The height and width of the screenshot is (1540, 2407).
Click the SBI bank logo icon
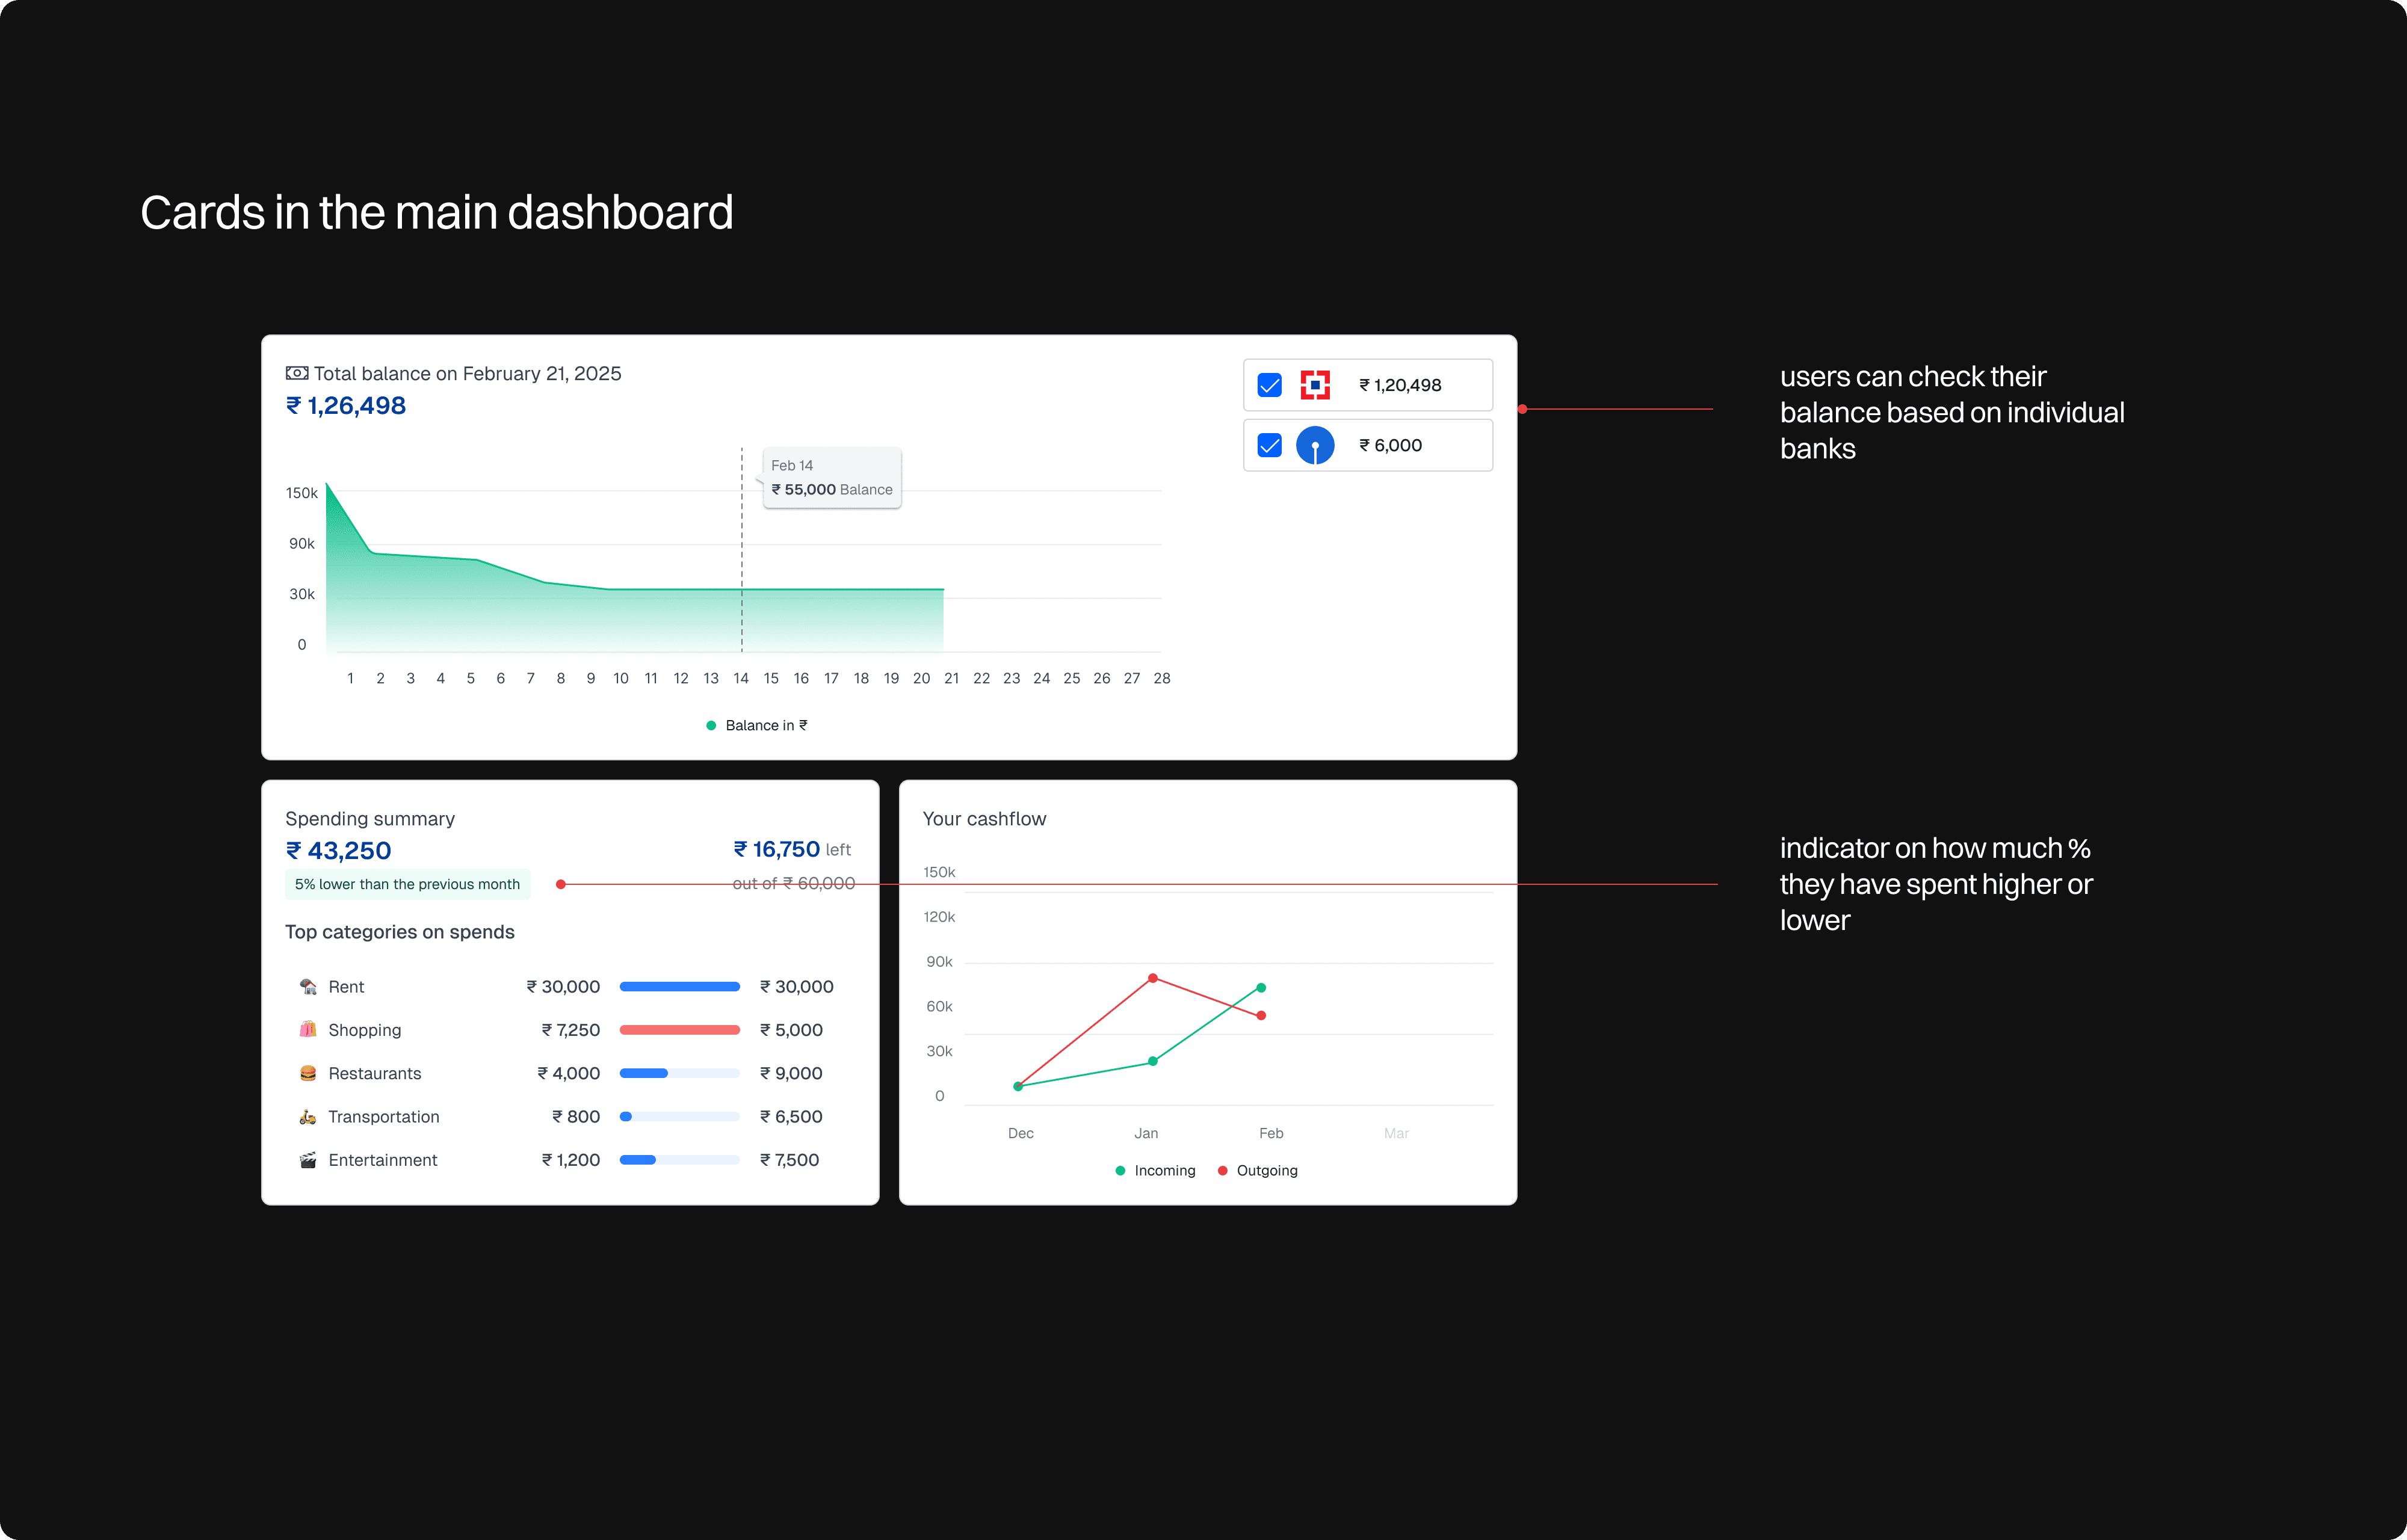[x=1314, y=445]
